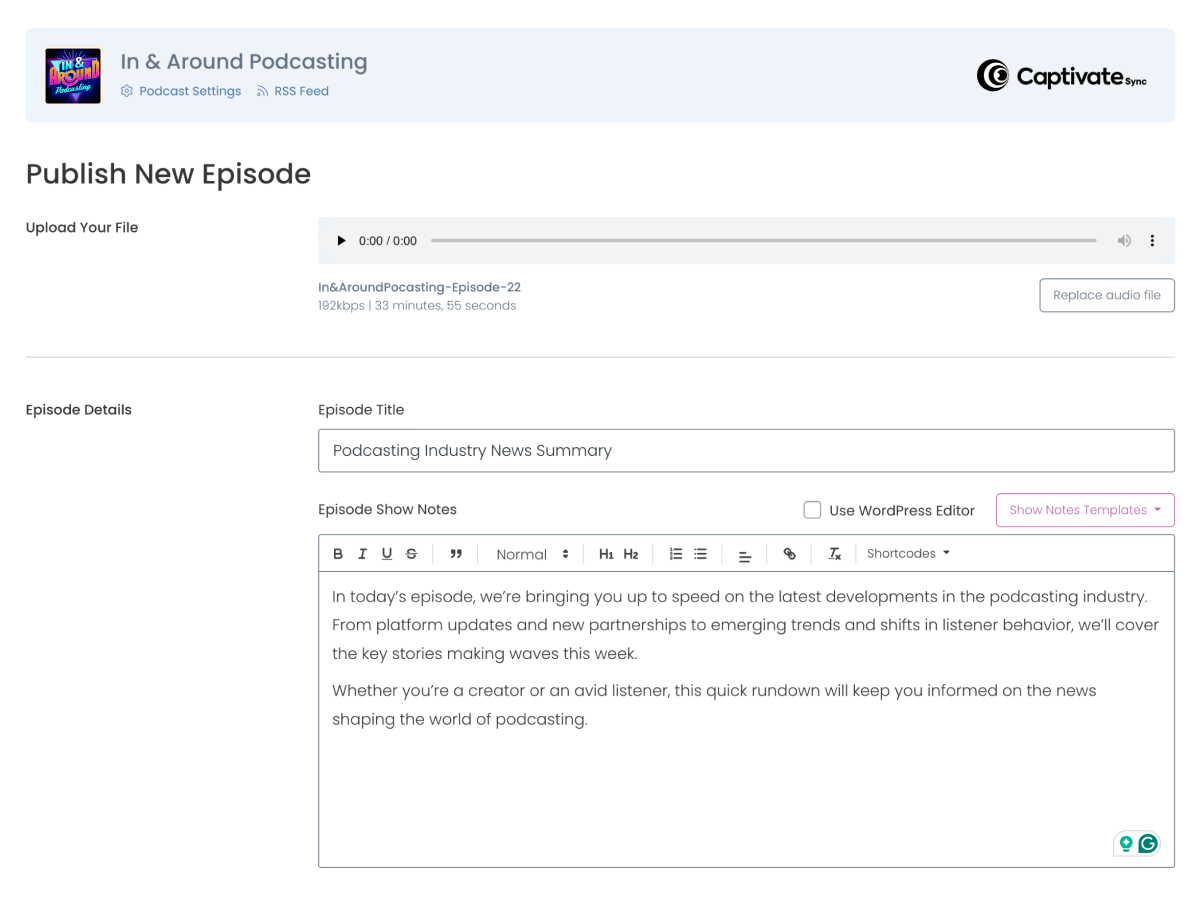Viewport: 1200px width, 900px height.
Task: Open the Podcast Settings link
Action: coord(190,91)
